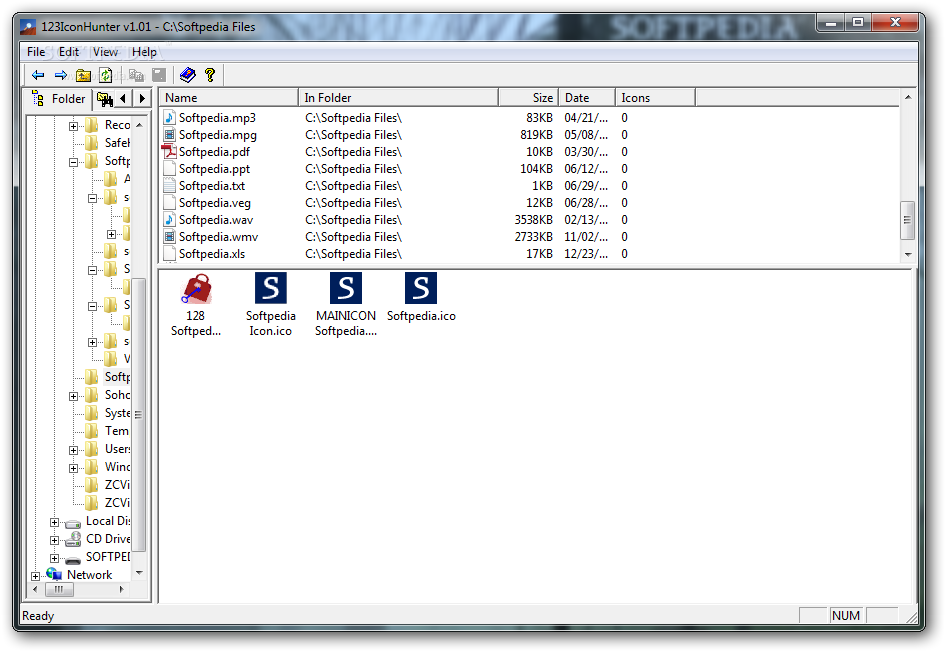This screenshot has height=652, width=946.
Task: Click the left tab-scroll arrow beside Folder tab
Action: 123,98
